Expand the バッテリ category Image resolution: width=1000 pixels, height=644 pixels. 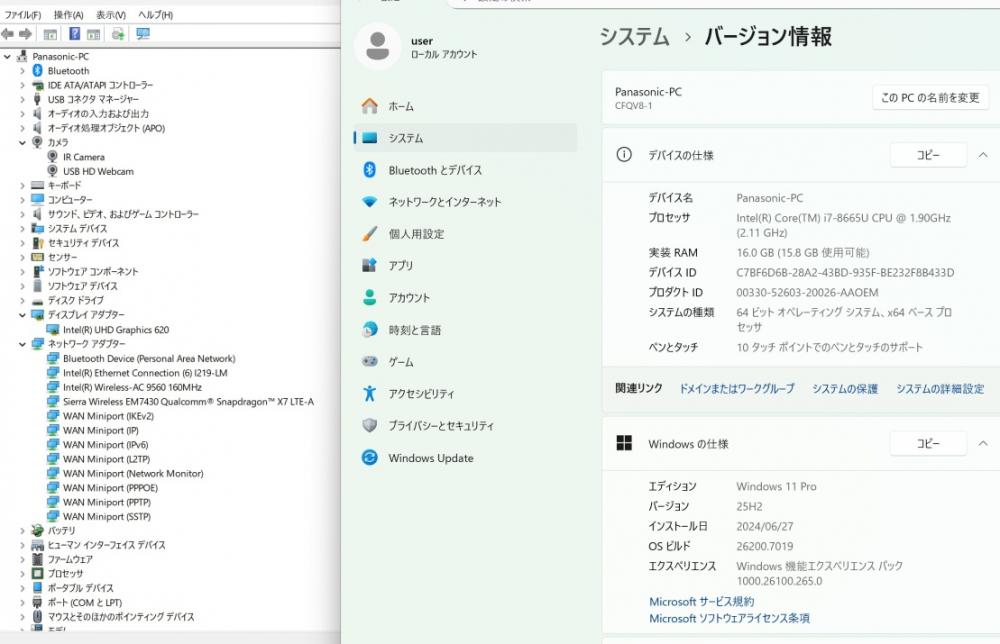[x=22, y=531]
